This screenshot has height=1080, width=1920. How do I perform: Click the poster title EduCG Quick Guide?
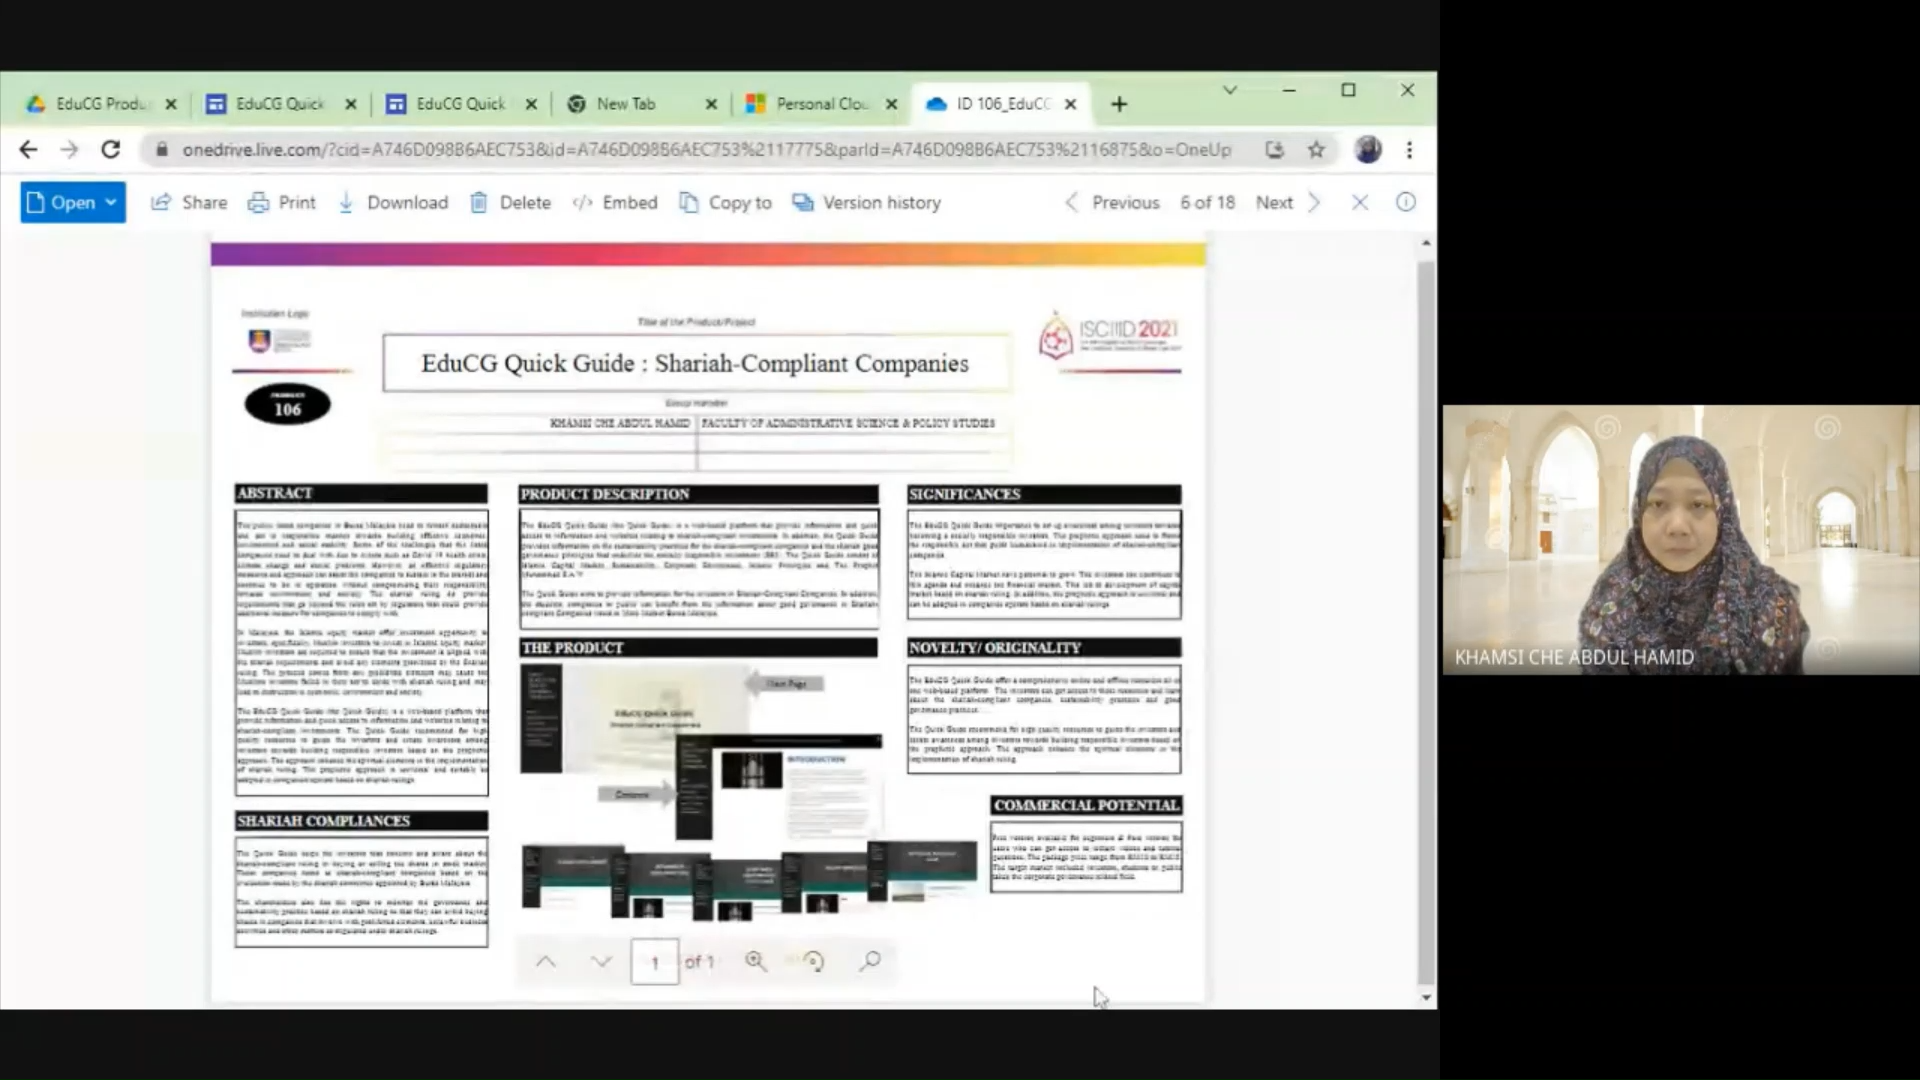pos(694,363)
